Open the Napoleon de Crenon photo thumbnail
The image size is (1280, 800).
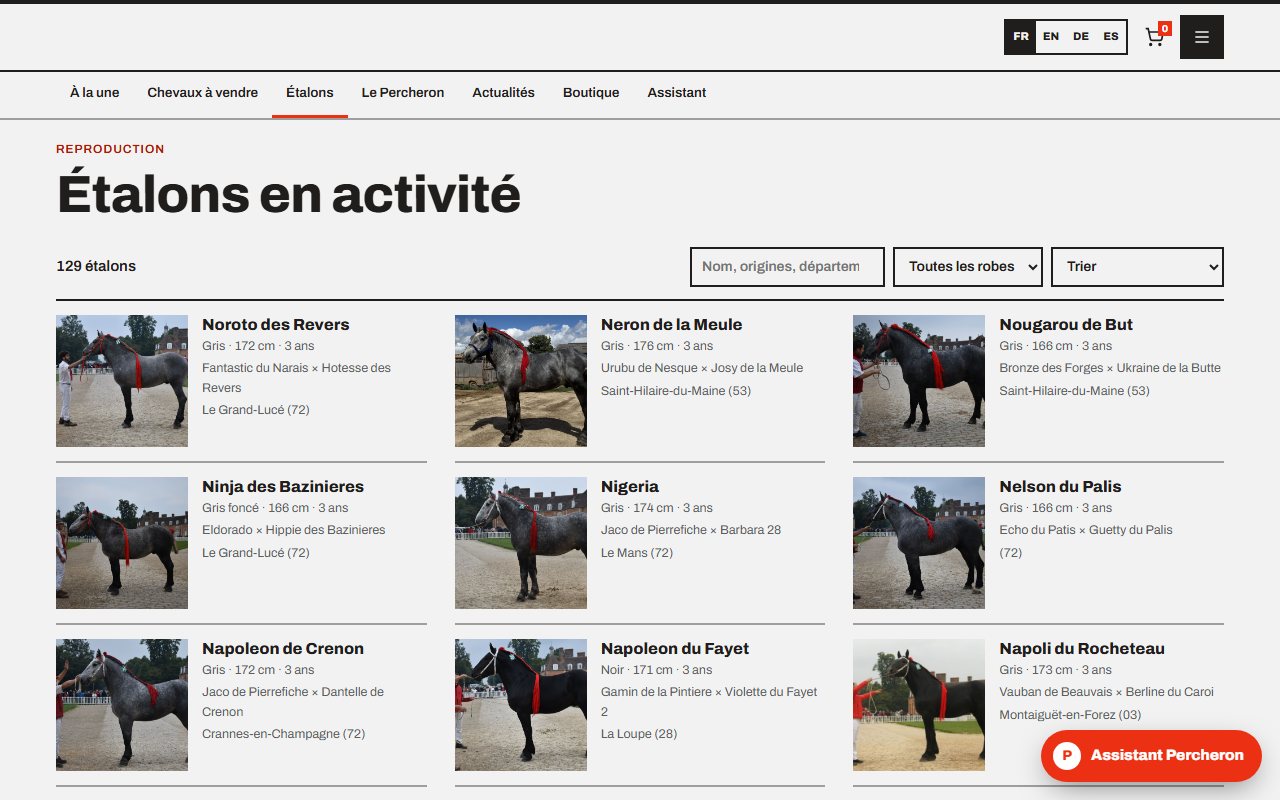pos(122,705)
